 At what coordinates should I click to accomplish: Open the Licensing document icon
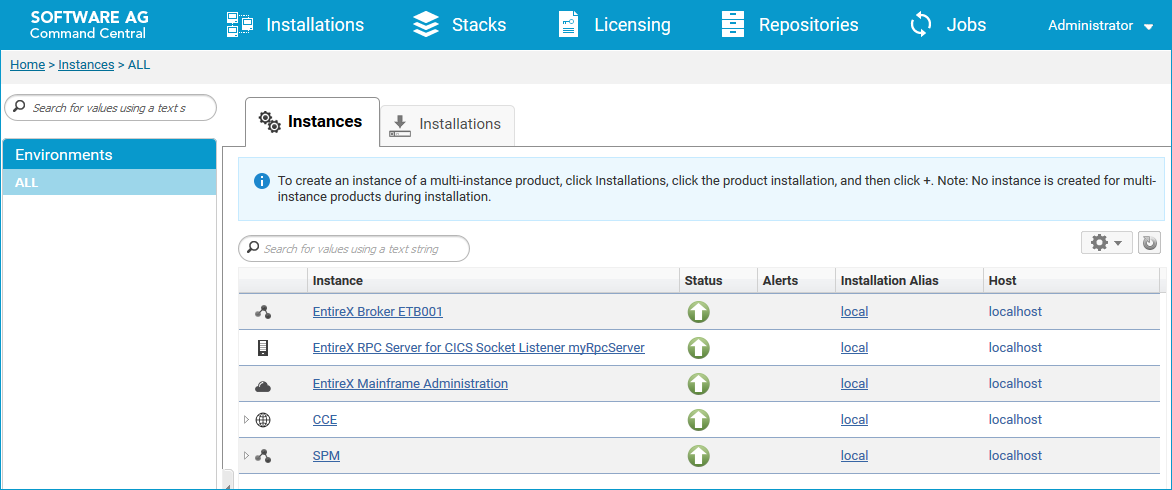coord(568,25)
